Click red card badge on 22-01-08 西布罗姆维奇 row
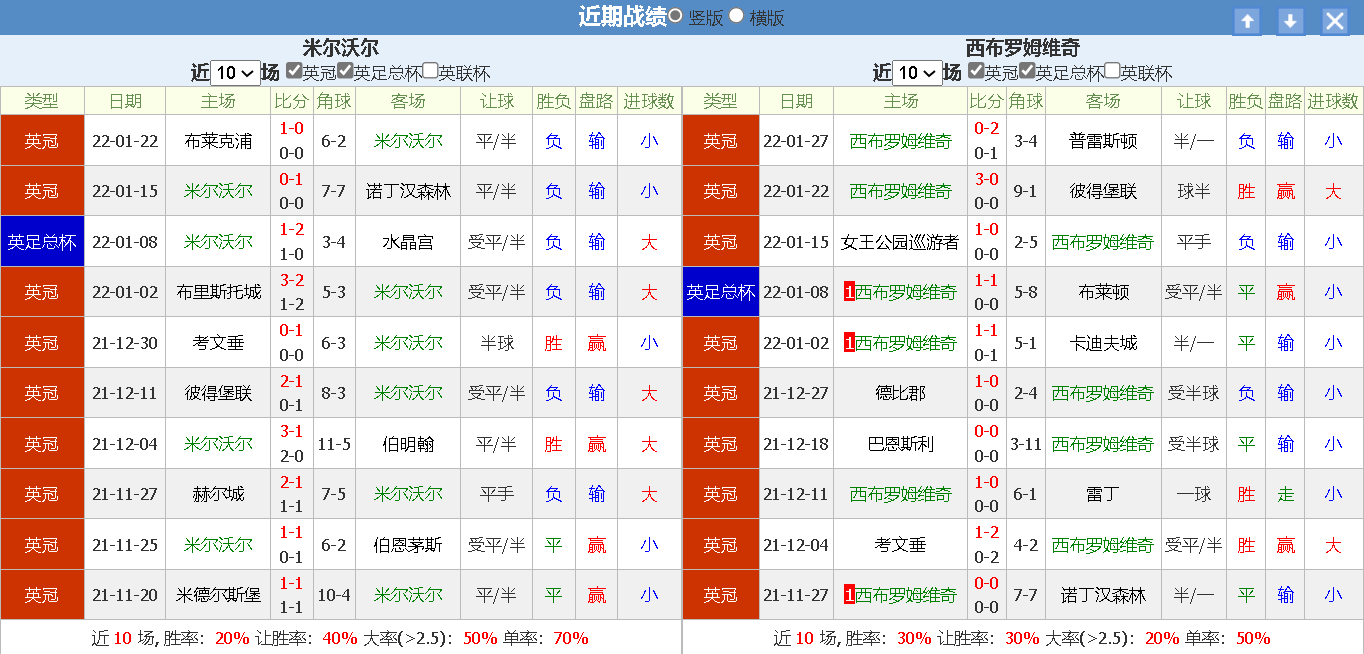Viewport: 1364px width, 654px height. pyautogui.click(x=849, y=292)
